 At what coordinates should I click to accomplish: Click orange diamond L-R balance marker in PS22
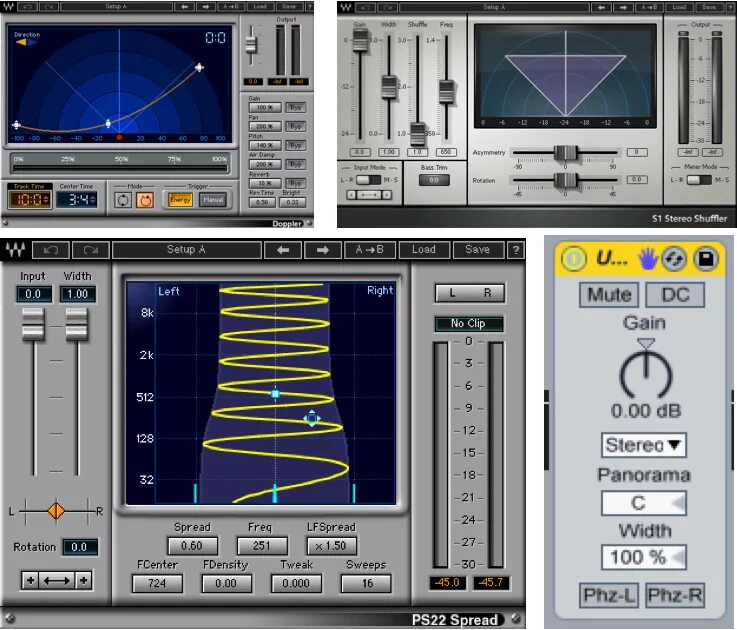(x=56, y=511)
